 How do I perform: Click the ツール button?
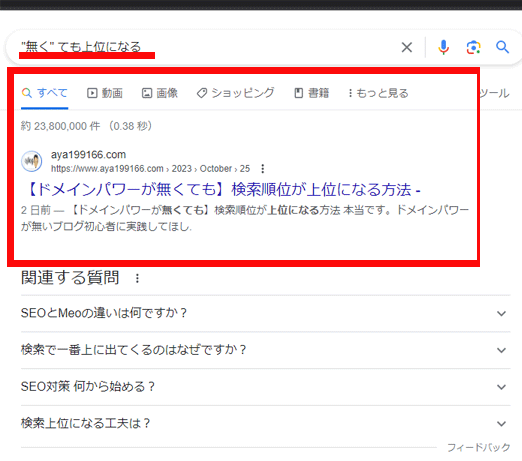click(x=494, y=93)
